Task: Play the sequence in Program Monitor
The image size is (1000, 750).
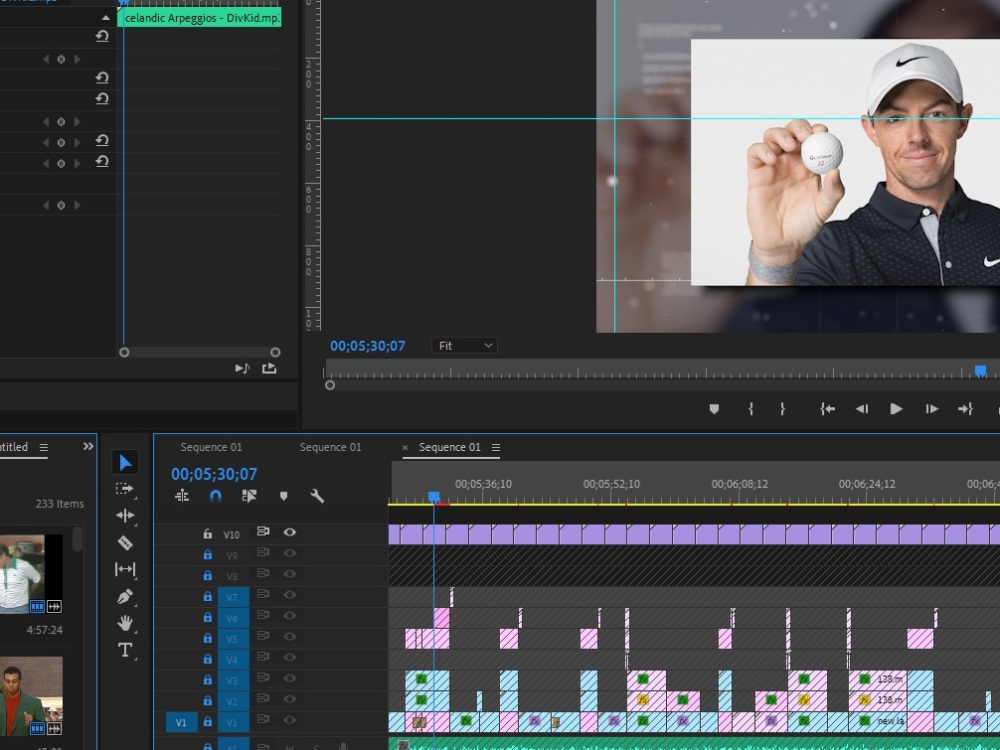Action: [896, 409]
